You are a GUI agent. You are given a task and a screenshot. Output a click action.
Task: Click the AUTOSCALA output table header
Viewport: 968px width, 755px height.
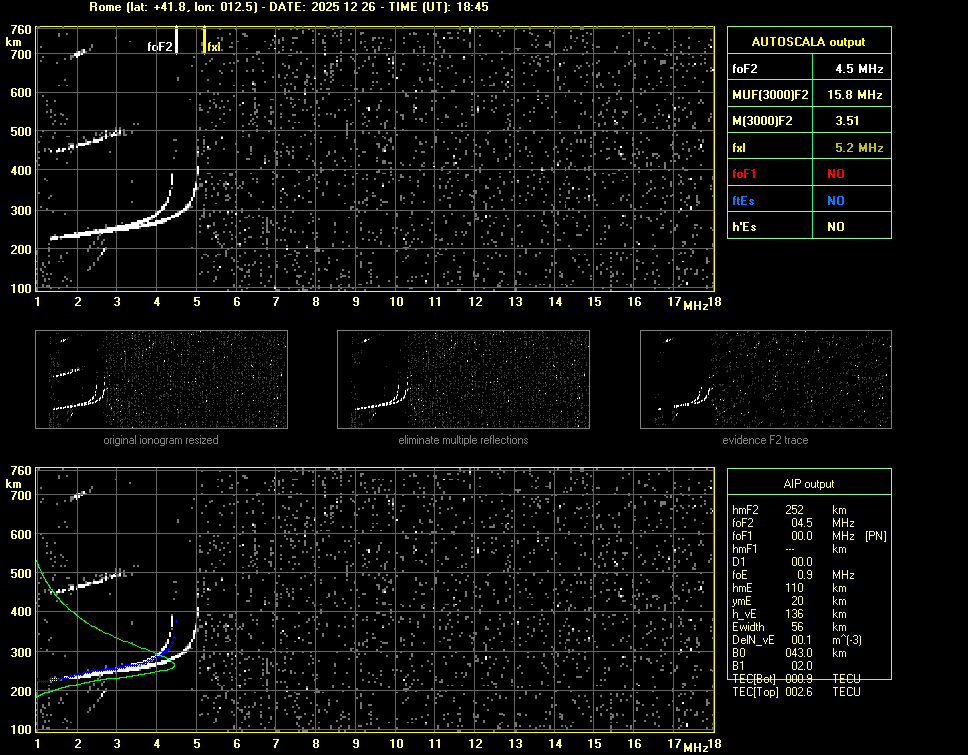pos(808,42)
